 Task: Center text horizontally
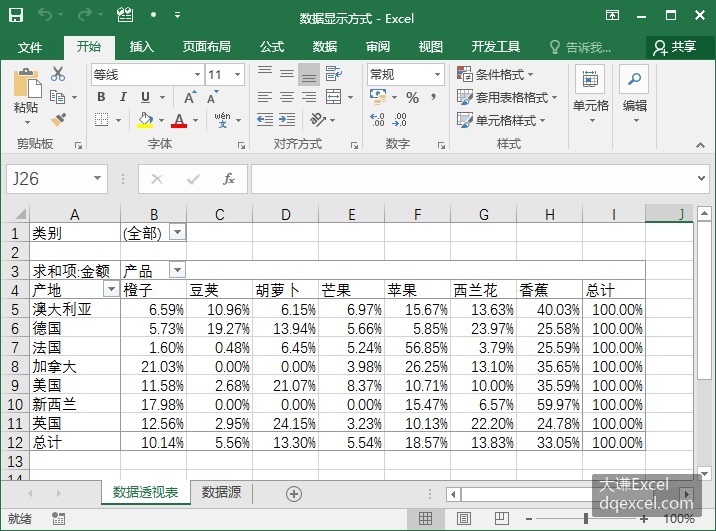[x=287, y=97]
